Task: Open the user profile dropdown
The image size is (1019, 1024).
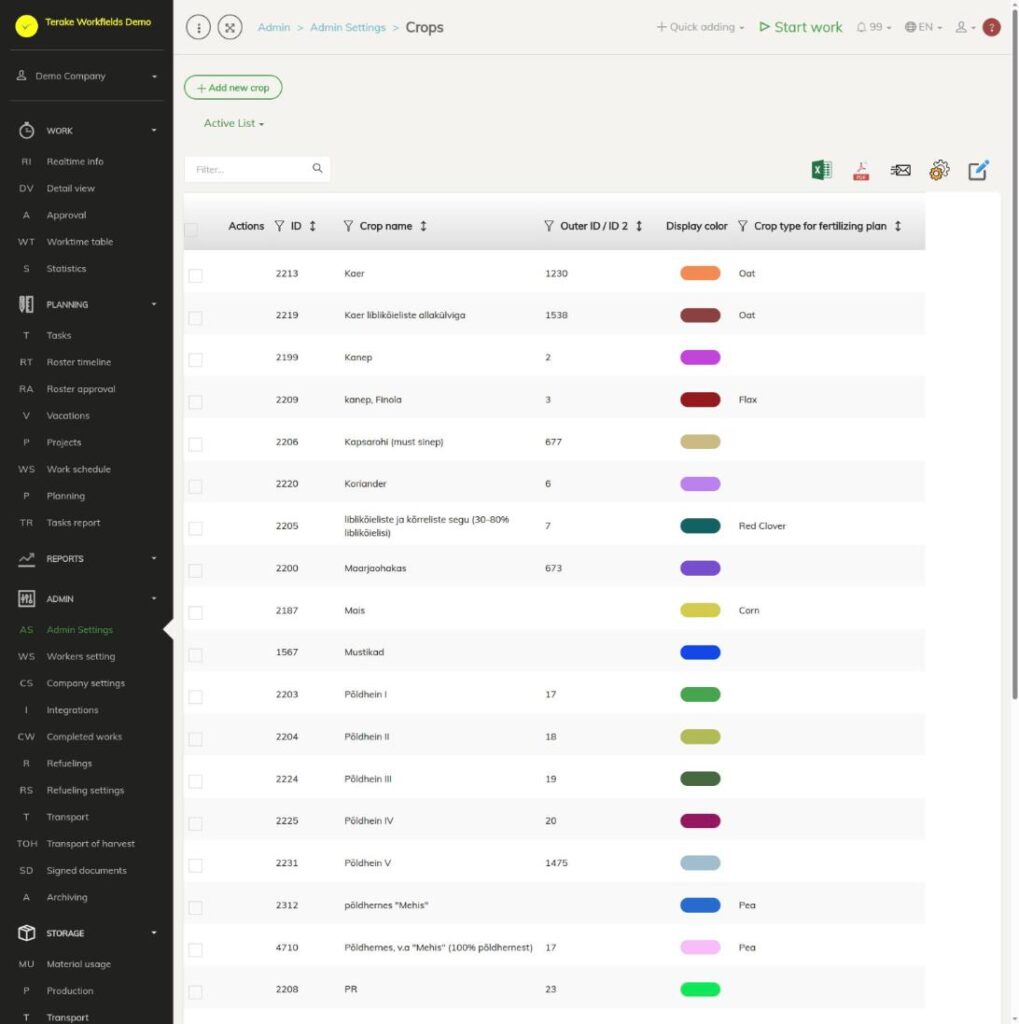Action: pos(965,27)
